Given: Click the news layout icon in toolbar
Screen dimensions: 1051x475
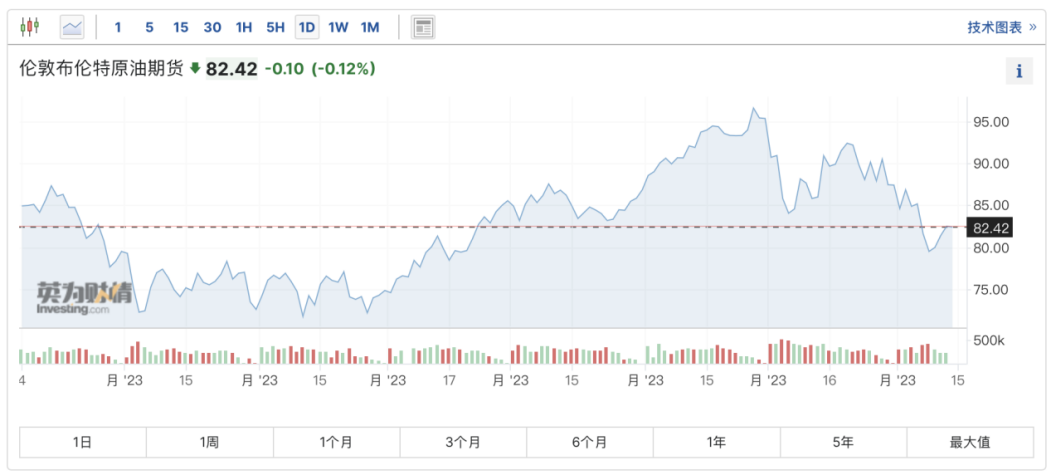Looking at the screenshot, I should (423, 27).
